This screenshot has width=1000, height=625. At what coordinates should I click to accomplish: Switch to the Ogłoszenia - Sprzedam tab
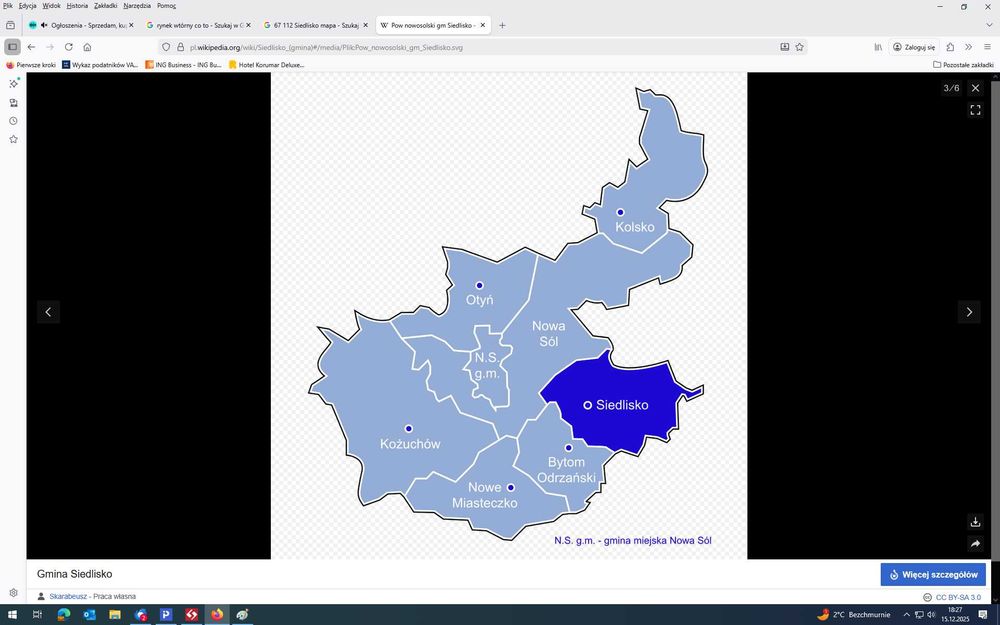pyautogui.click(x=80, y=25)
